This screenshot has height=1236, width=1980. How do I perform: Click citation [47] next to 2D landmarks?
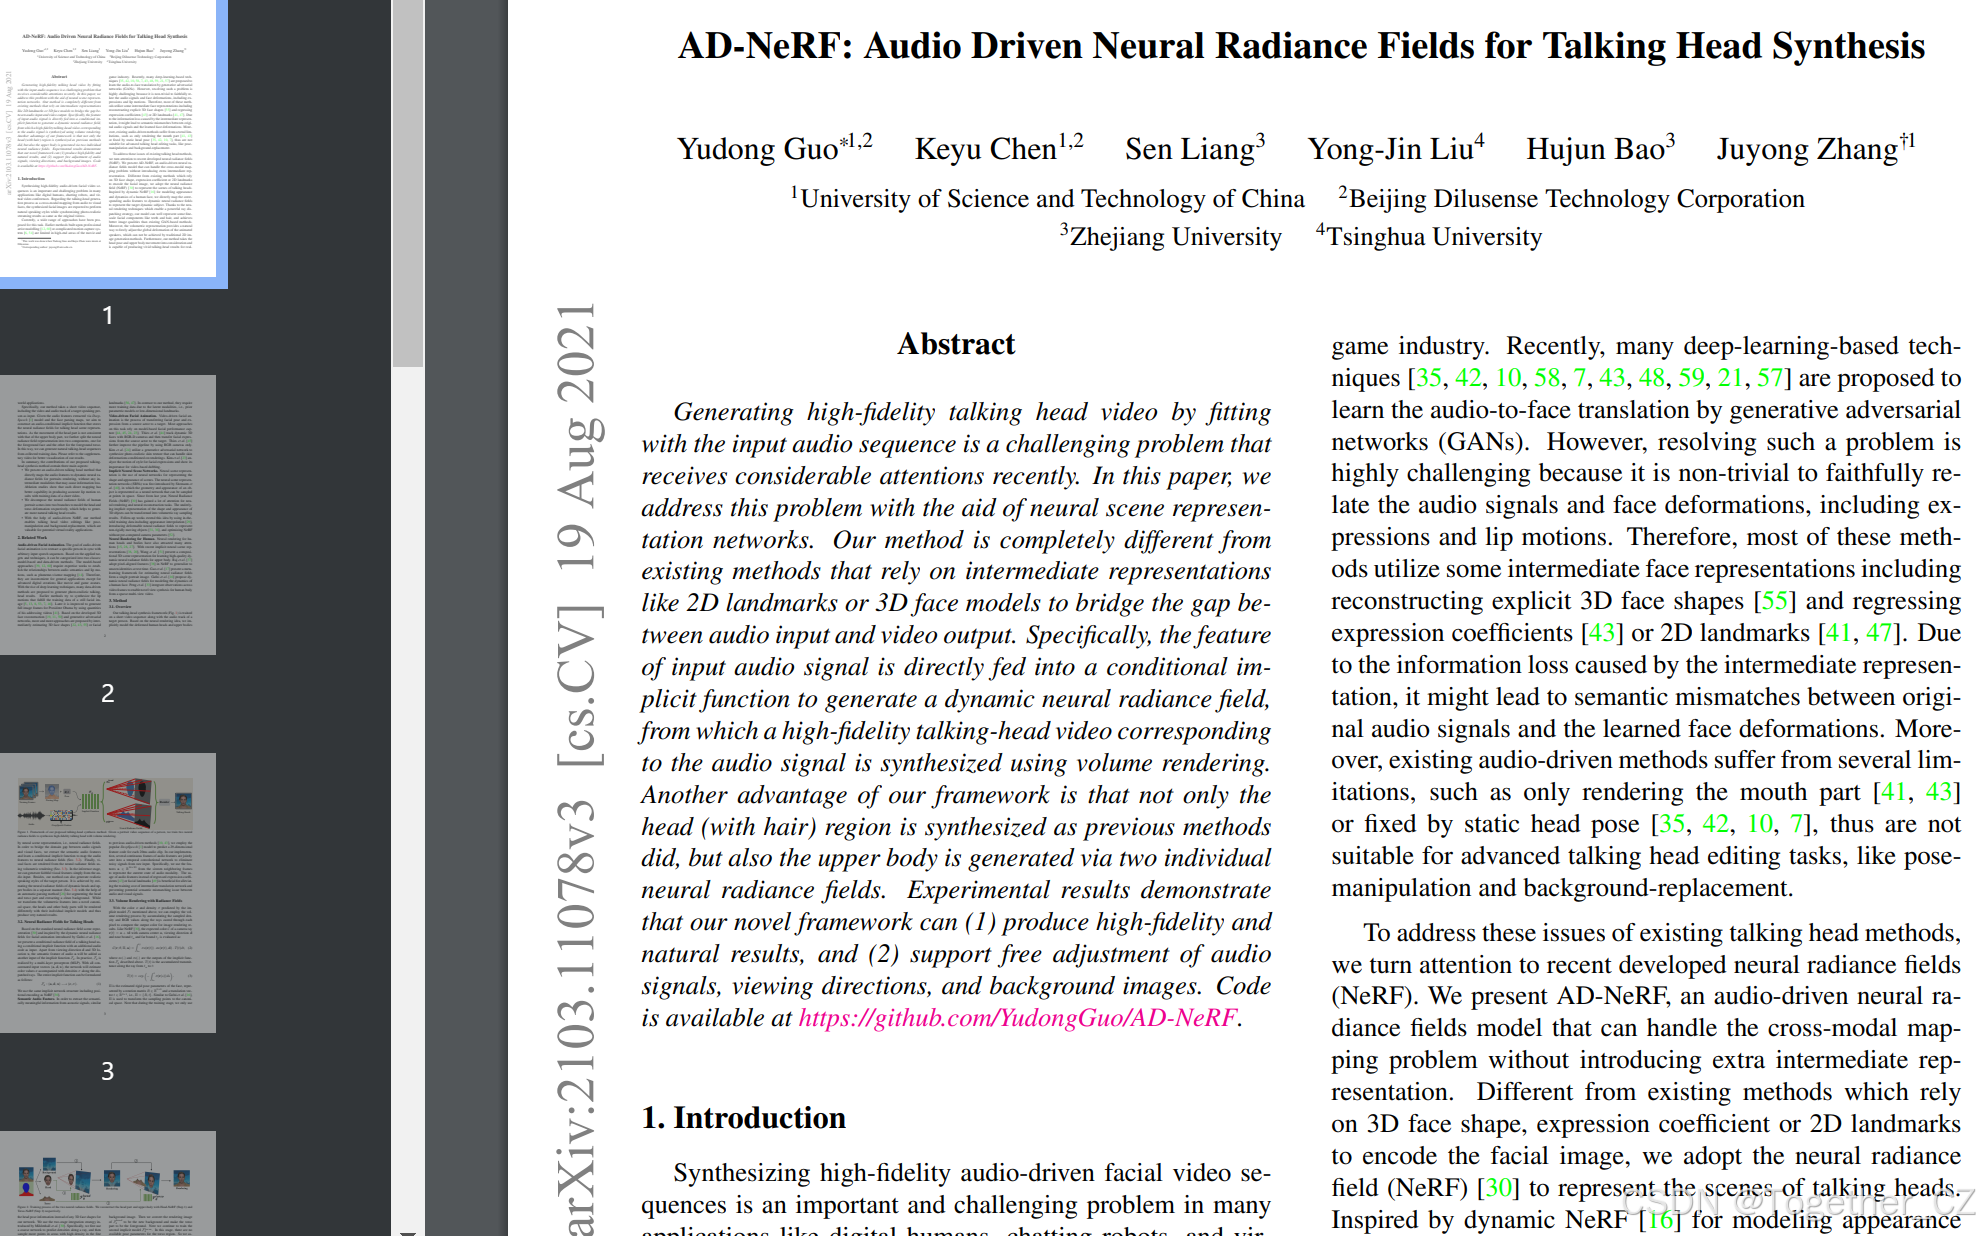click(1880, 632)
